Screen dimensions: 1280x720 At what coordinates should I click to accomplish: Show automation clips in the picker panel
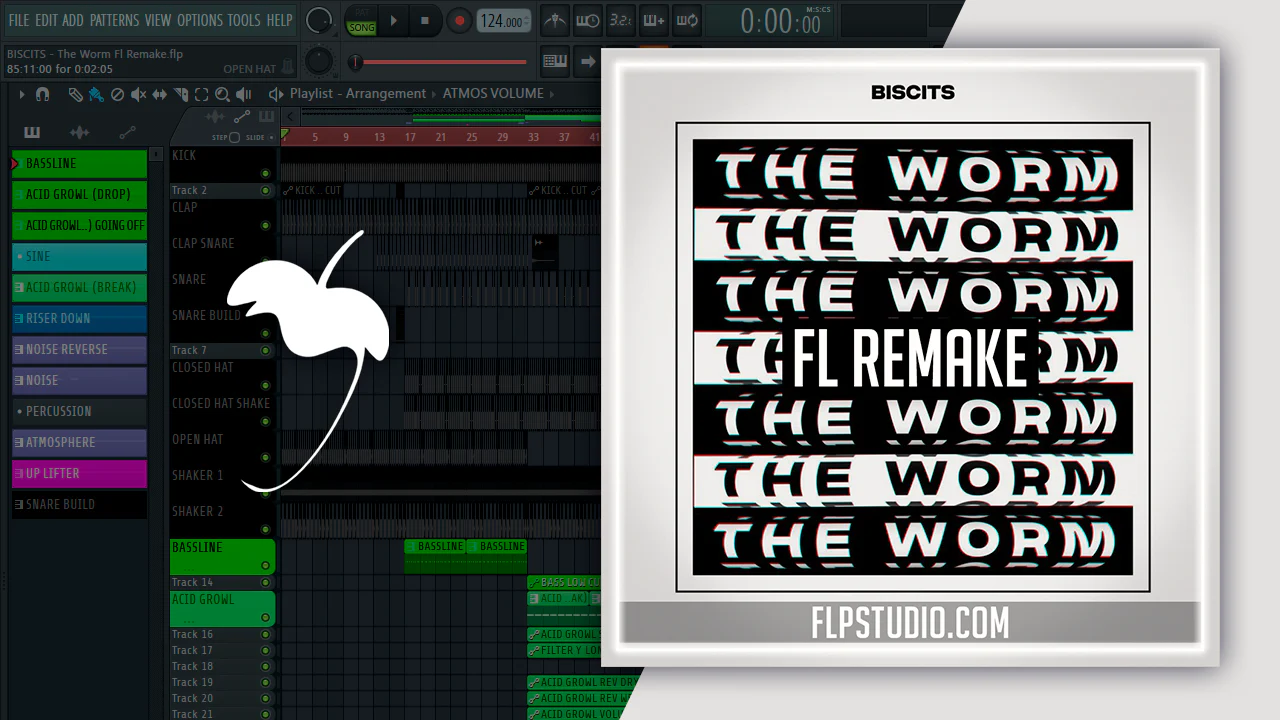tap(127, 132)
